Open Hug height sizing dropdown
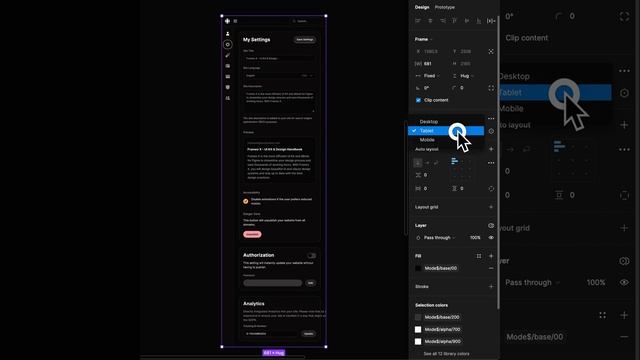This screenshot has width=640, height=360. pos(463,76)
